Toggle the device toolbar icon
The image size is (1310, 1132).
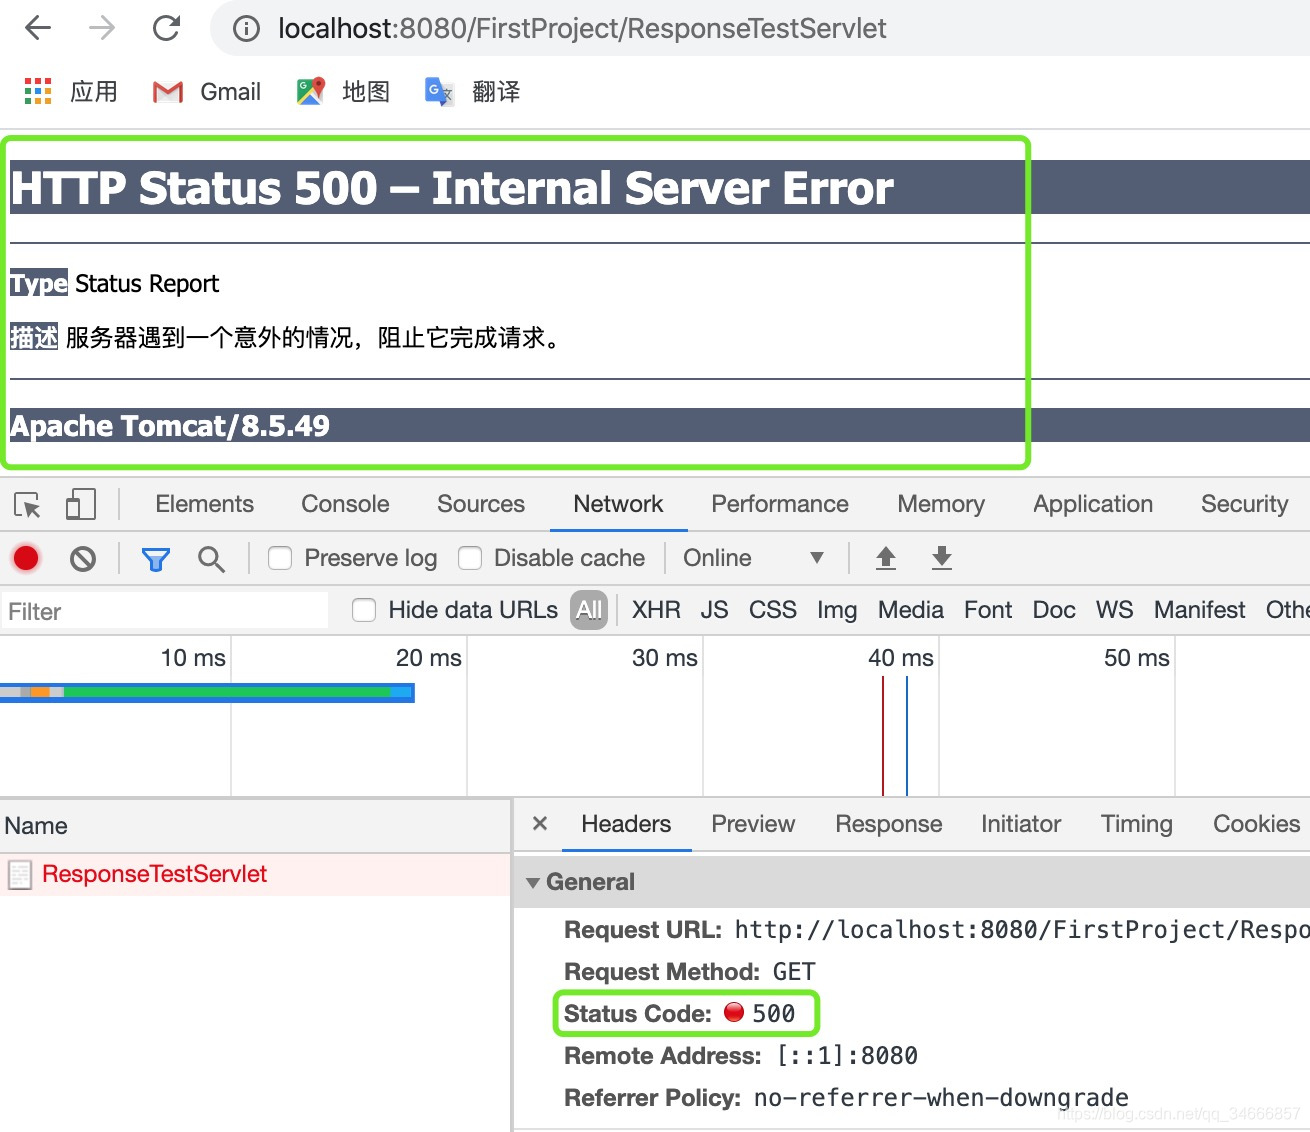coord(80,504)
